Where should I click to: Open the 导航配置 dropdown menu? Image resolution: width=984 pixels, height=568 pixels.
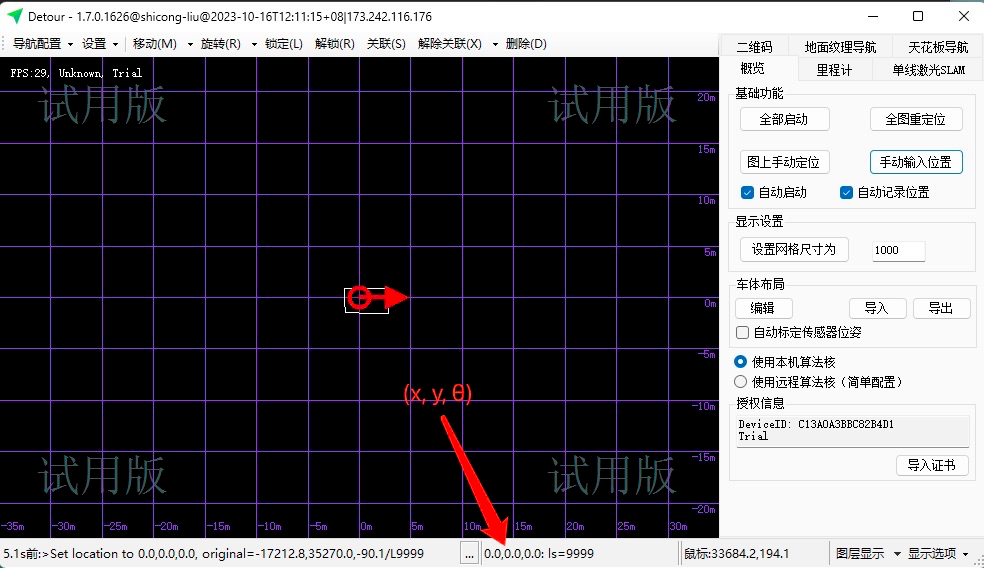[x=43, y=44]
